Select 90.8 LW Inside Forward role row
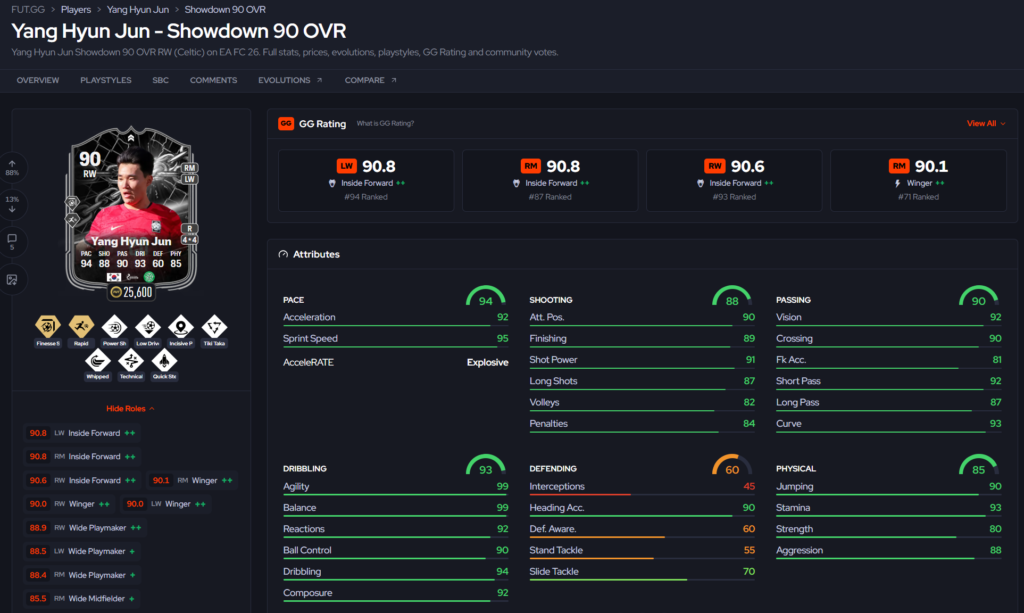Viewport: 1024px width, 613px height. click(x=82, y=433)
